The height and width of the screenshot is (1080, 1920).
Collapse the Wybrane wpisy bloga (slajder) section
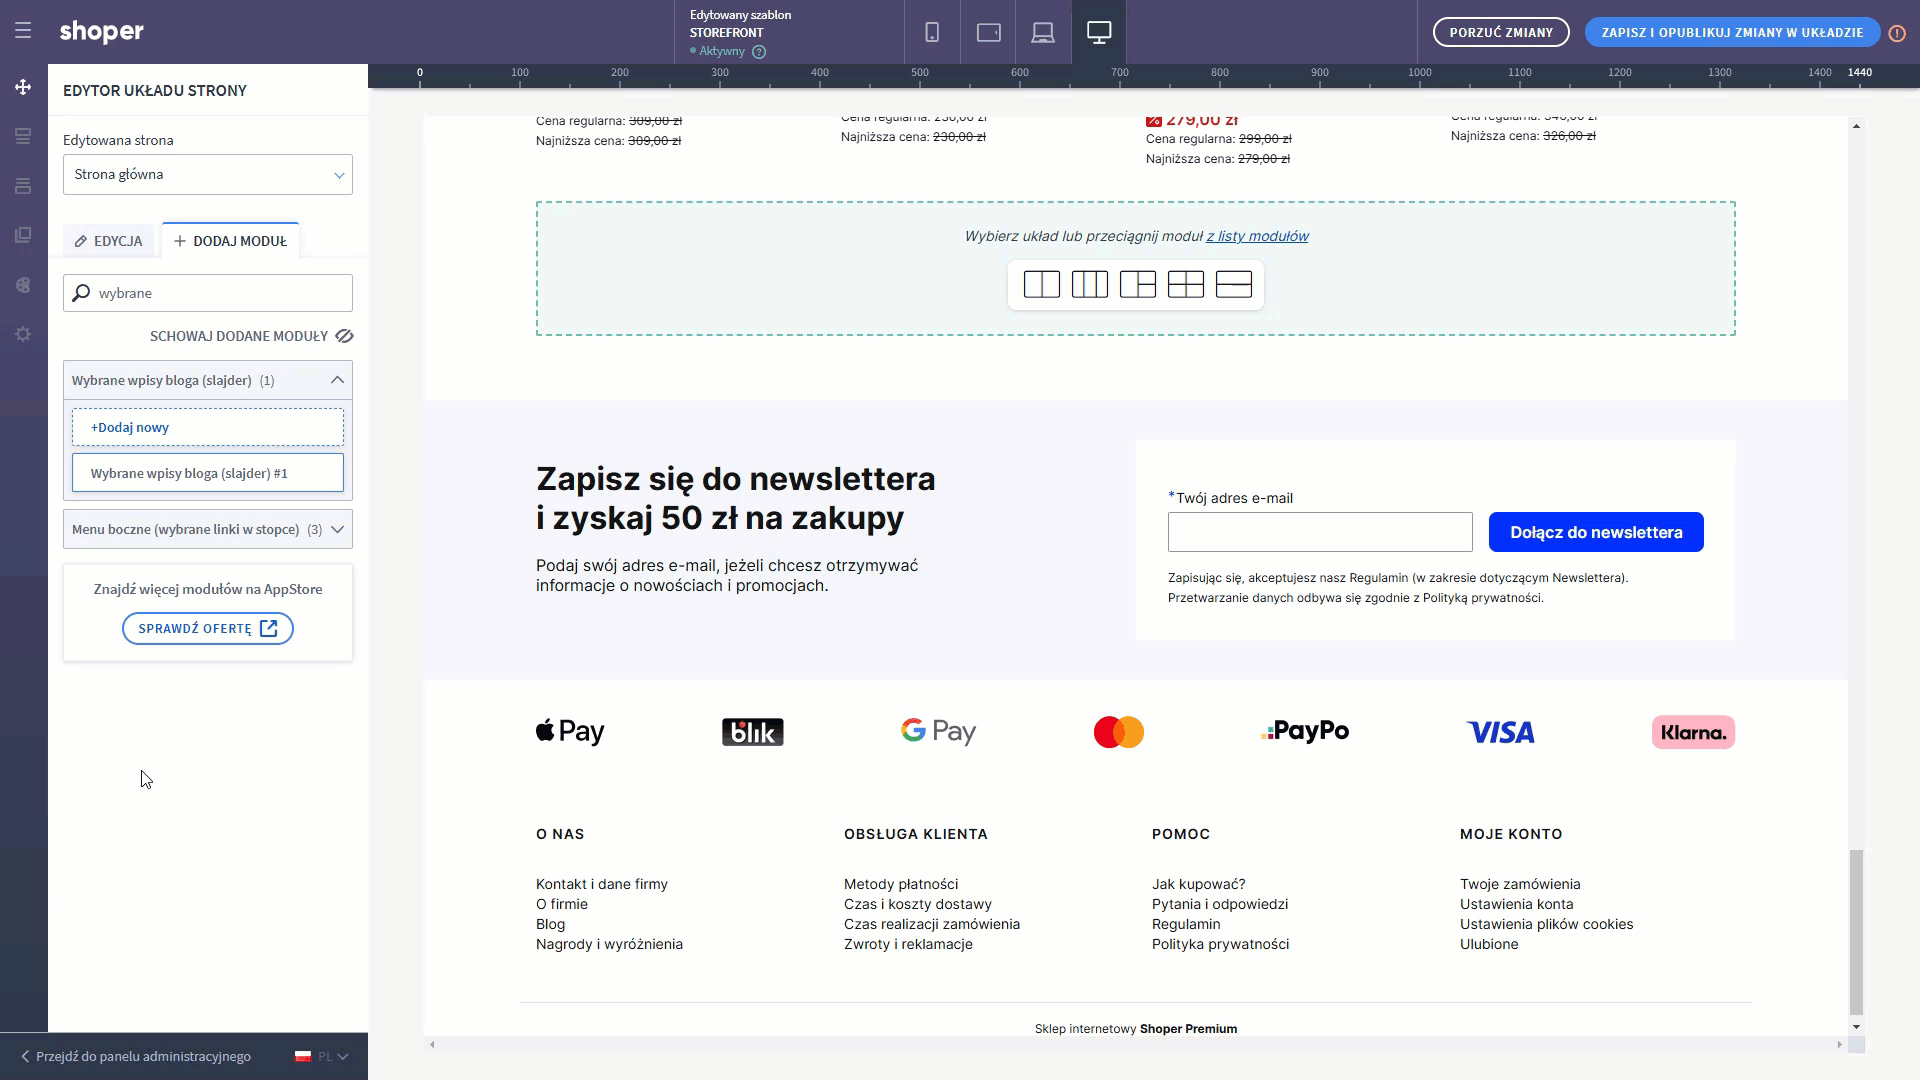pyautogui.click(x=336, y=380)
